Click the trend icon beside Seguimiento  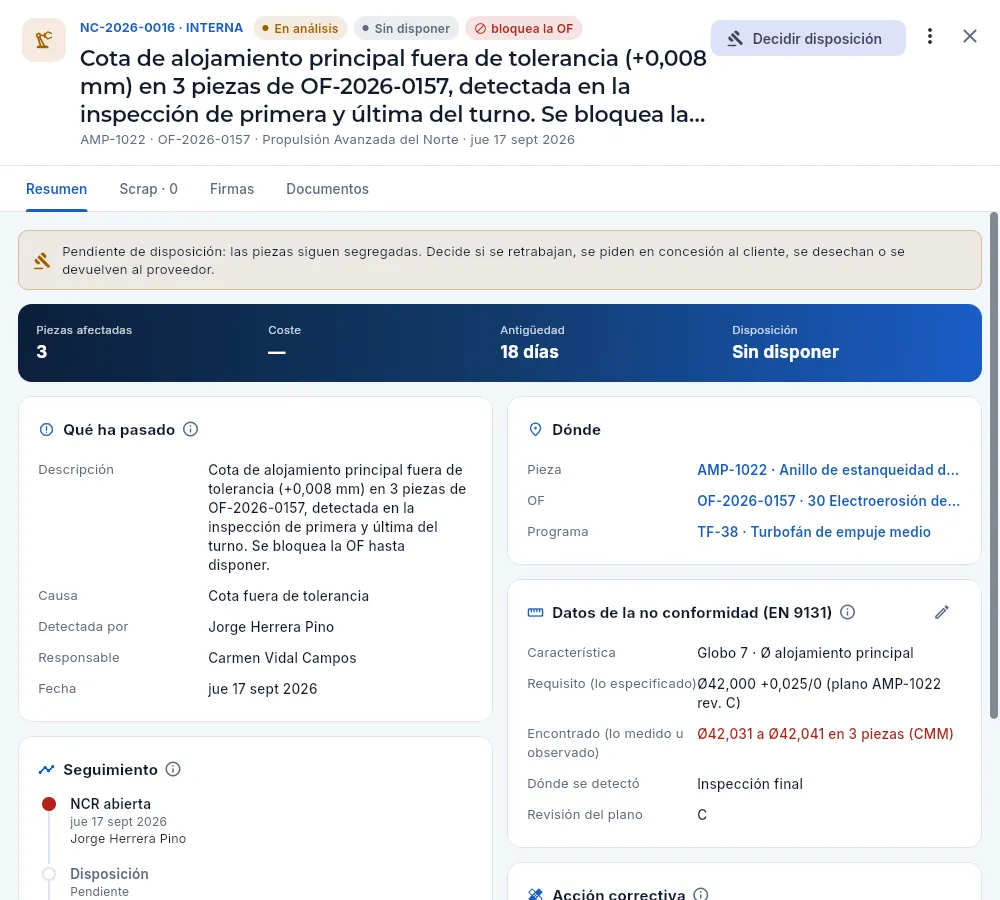[47, 770]
